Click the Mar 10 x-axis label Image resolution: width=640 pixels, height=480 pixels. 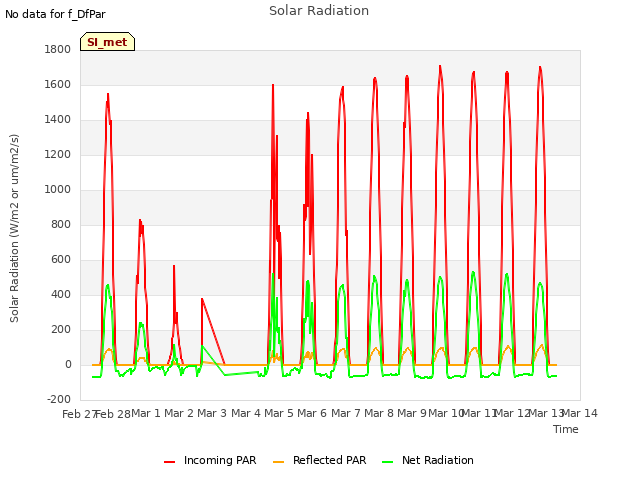pyautogui.click(x=446, y=413)
